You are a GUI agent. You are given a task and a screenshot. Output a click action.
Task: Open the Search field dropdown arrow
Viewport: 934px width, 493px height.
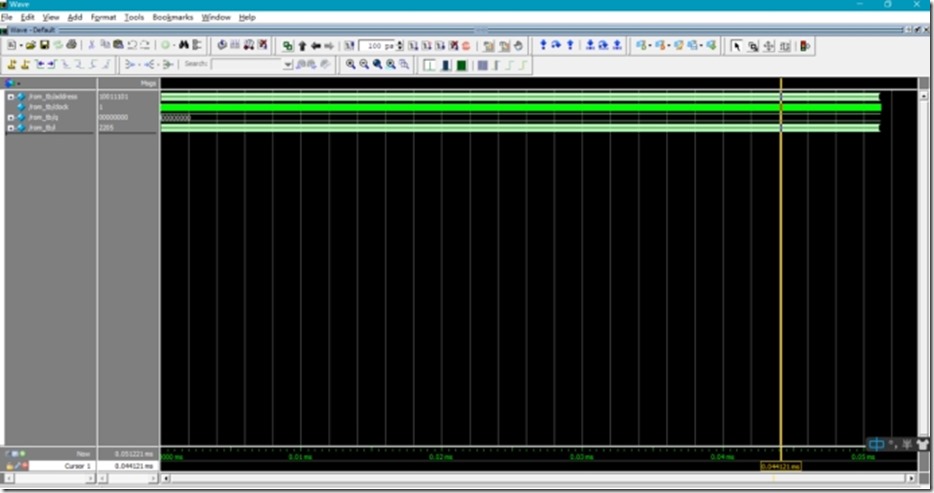coord(288,64)
